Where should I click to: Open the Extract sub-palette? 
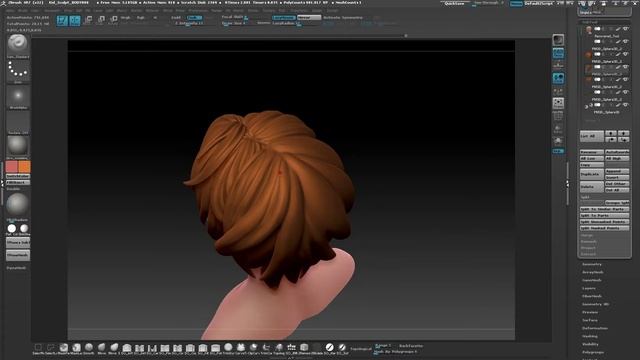pos(588,254)
